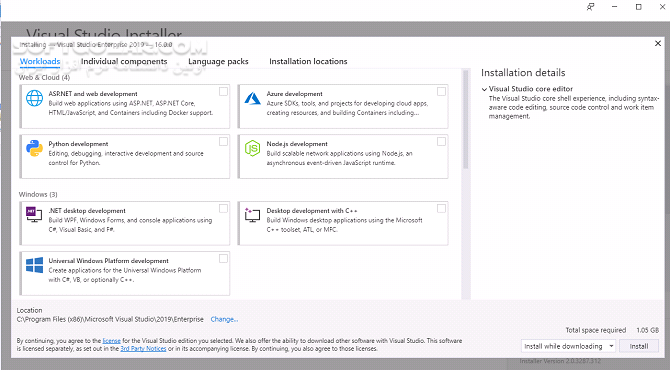Viewport: 670px width, 370px height.
Task: Enable the Python development workload checkbox
Action: (223, 141)
